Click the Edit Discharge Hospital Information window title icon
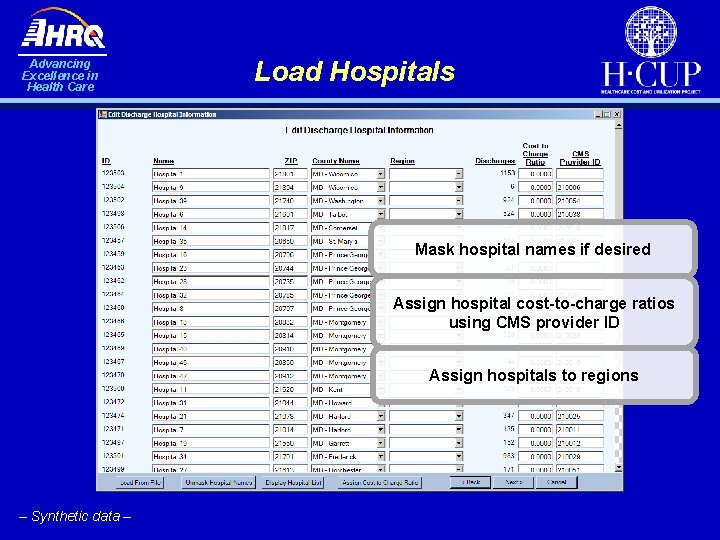This screenshot has width=720, height=540. point(103,114)
